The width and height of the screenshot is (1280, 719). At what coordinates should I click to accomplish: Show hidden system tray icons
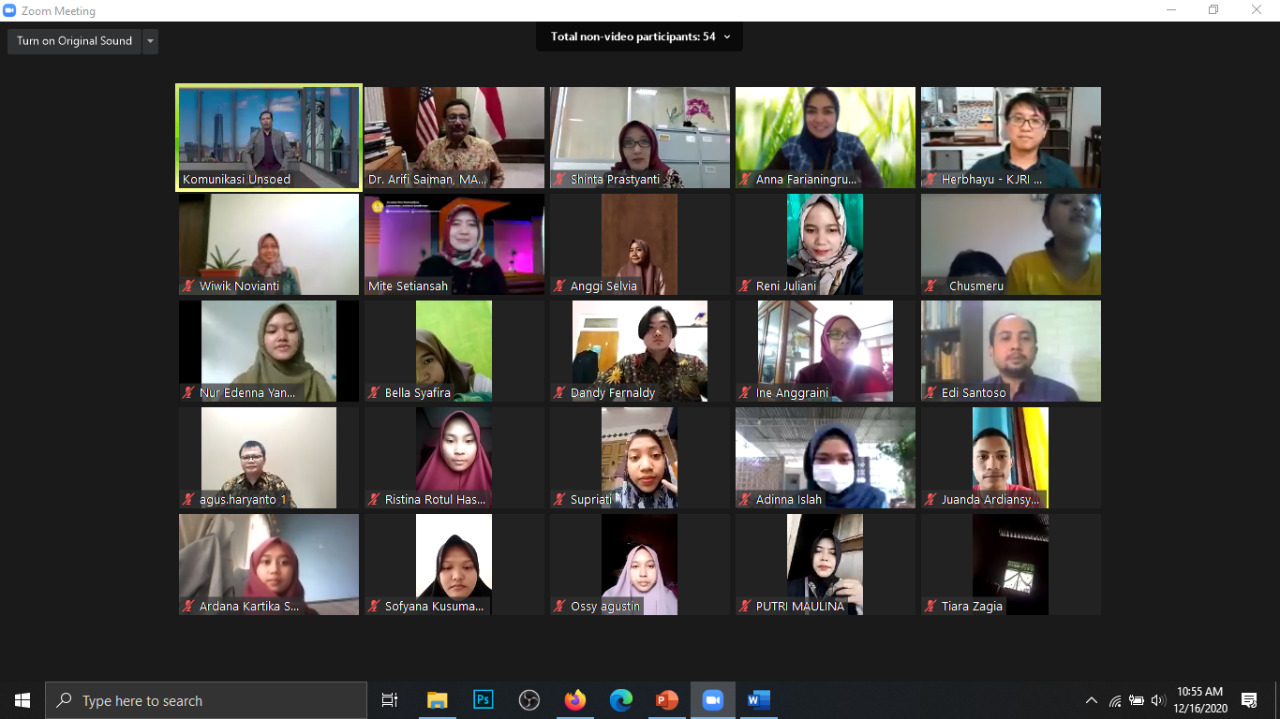(x=1091, y=700)
